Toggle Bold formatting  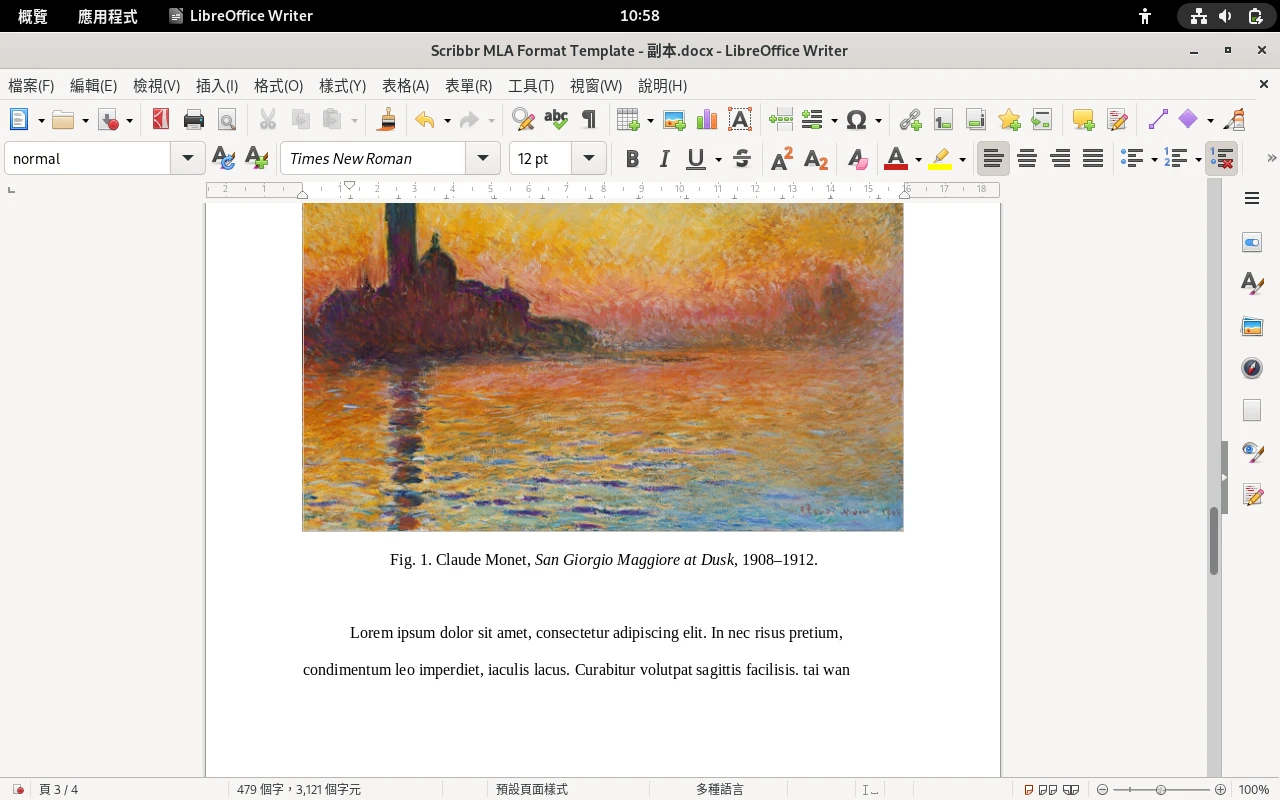631,159
